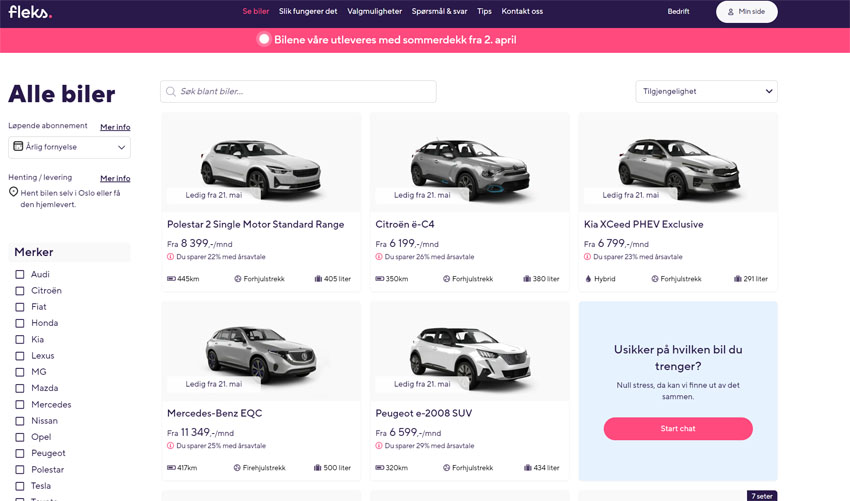Click the savings info icon on Polestar 2
850x501 pixels.
(171, 257)
